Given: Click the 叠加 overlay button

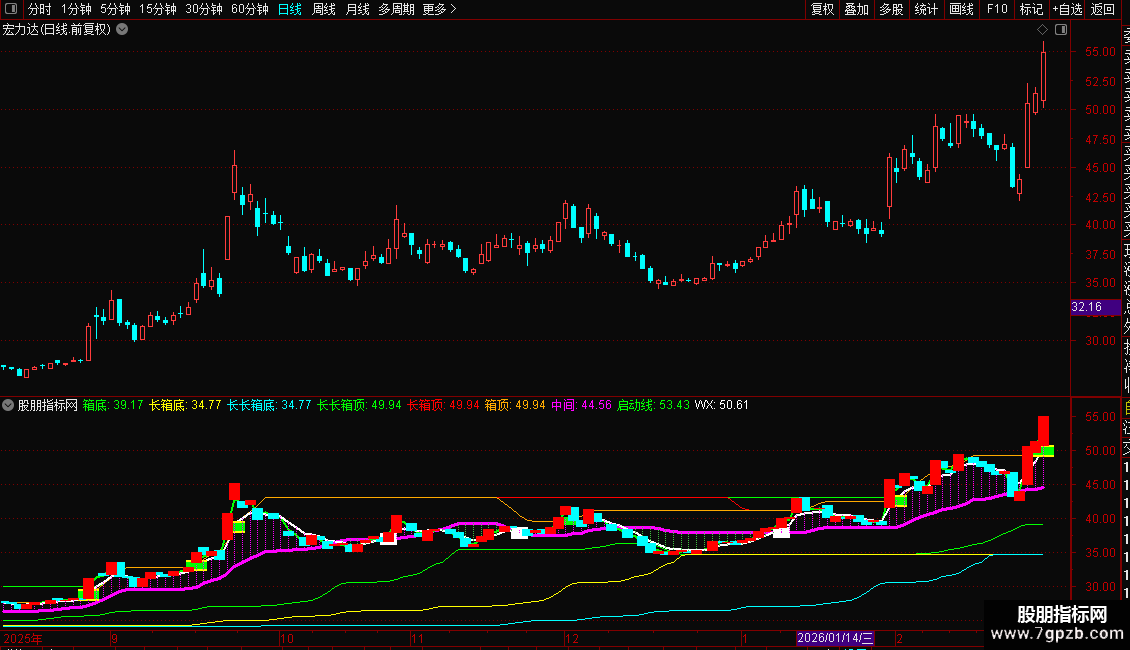Looking at the screenshot, I should [x=856, y=10].
